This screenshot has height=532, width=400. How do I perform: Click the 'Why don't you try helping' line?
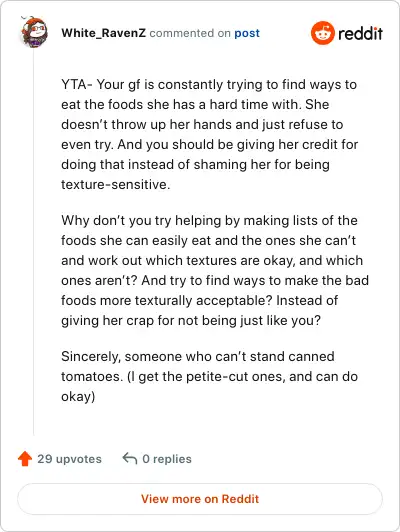coord(209,221)
